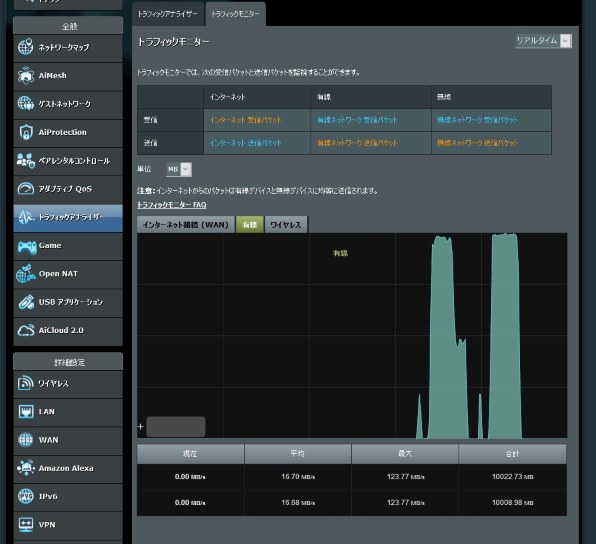596x544 pixels.
Task: Open the AiProtection shield icon
Action: 25,132
